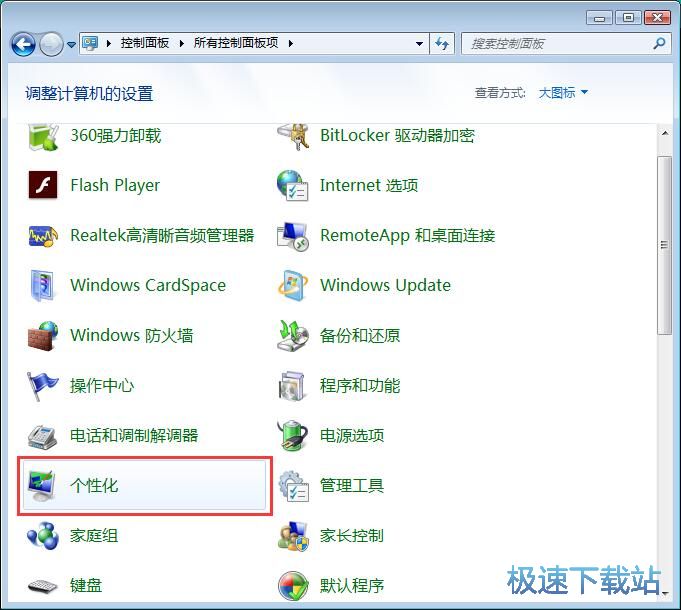Click the Back navigation arrow

click(23, 44)
